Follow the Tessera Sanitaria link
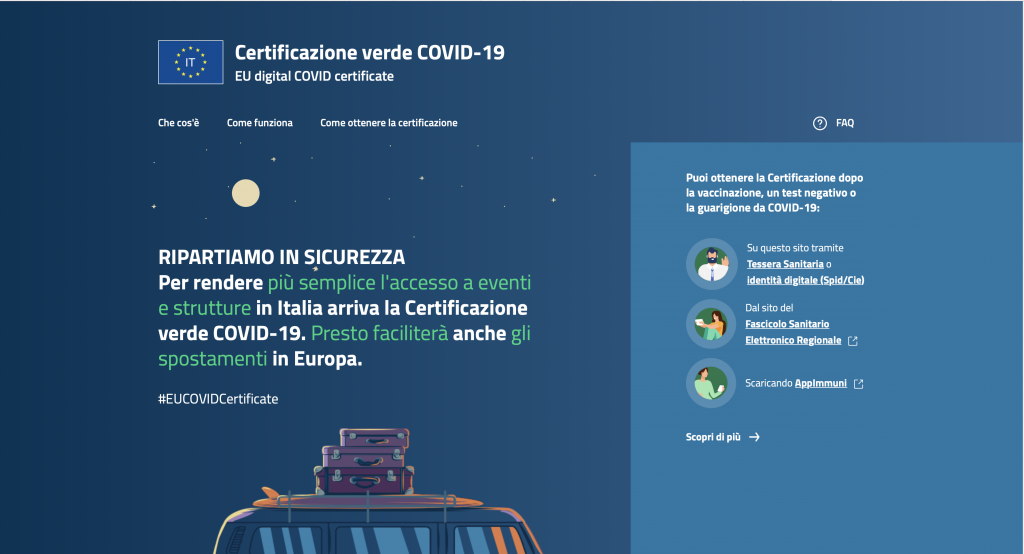The width and height of the screenshot is (1024, 554). click(x=785, y=264)
